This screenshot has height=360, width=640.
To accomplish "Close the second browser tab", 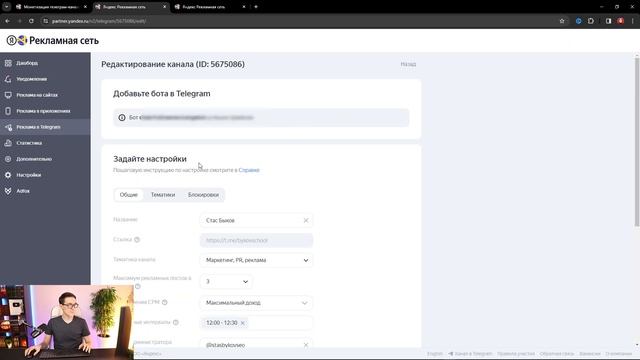I will point(164,7).
